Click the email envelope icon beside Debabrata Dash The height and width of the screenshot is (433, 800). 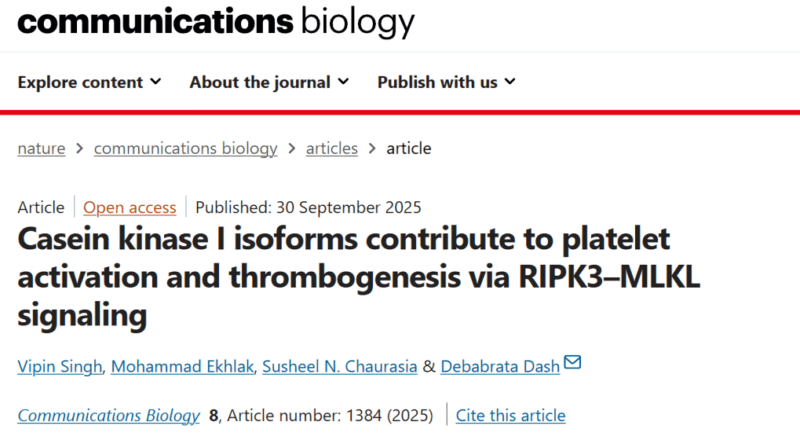[x=574, y=364]
